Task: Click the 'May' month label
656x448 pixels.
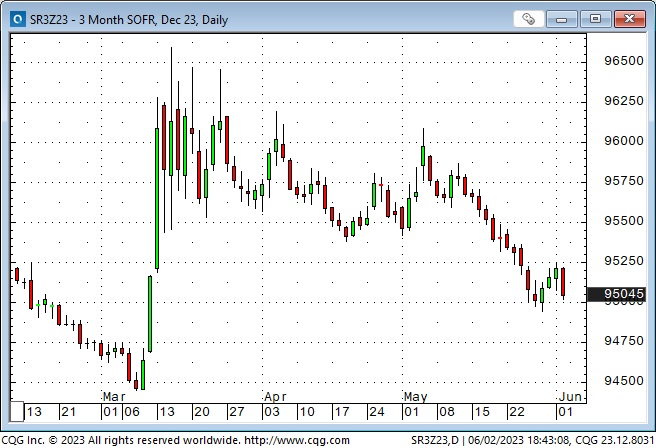Action: point(415,397)
